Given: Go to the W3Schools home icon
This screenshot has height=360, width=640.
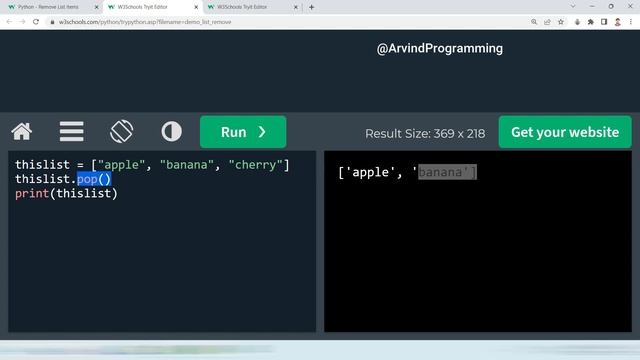Looking at the screenshot, I should (x=22, y=131).
